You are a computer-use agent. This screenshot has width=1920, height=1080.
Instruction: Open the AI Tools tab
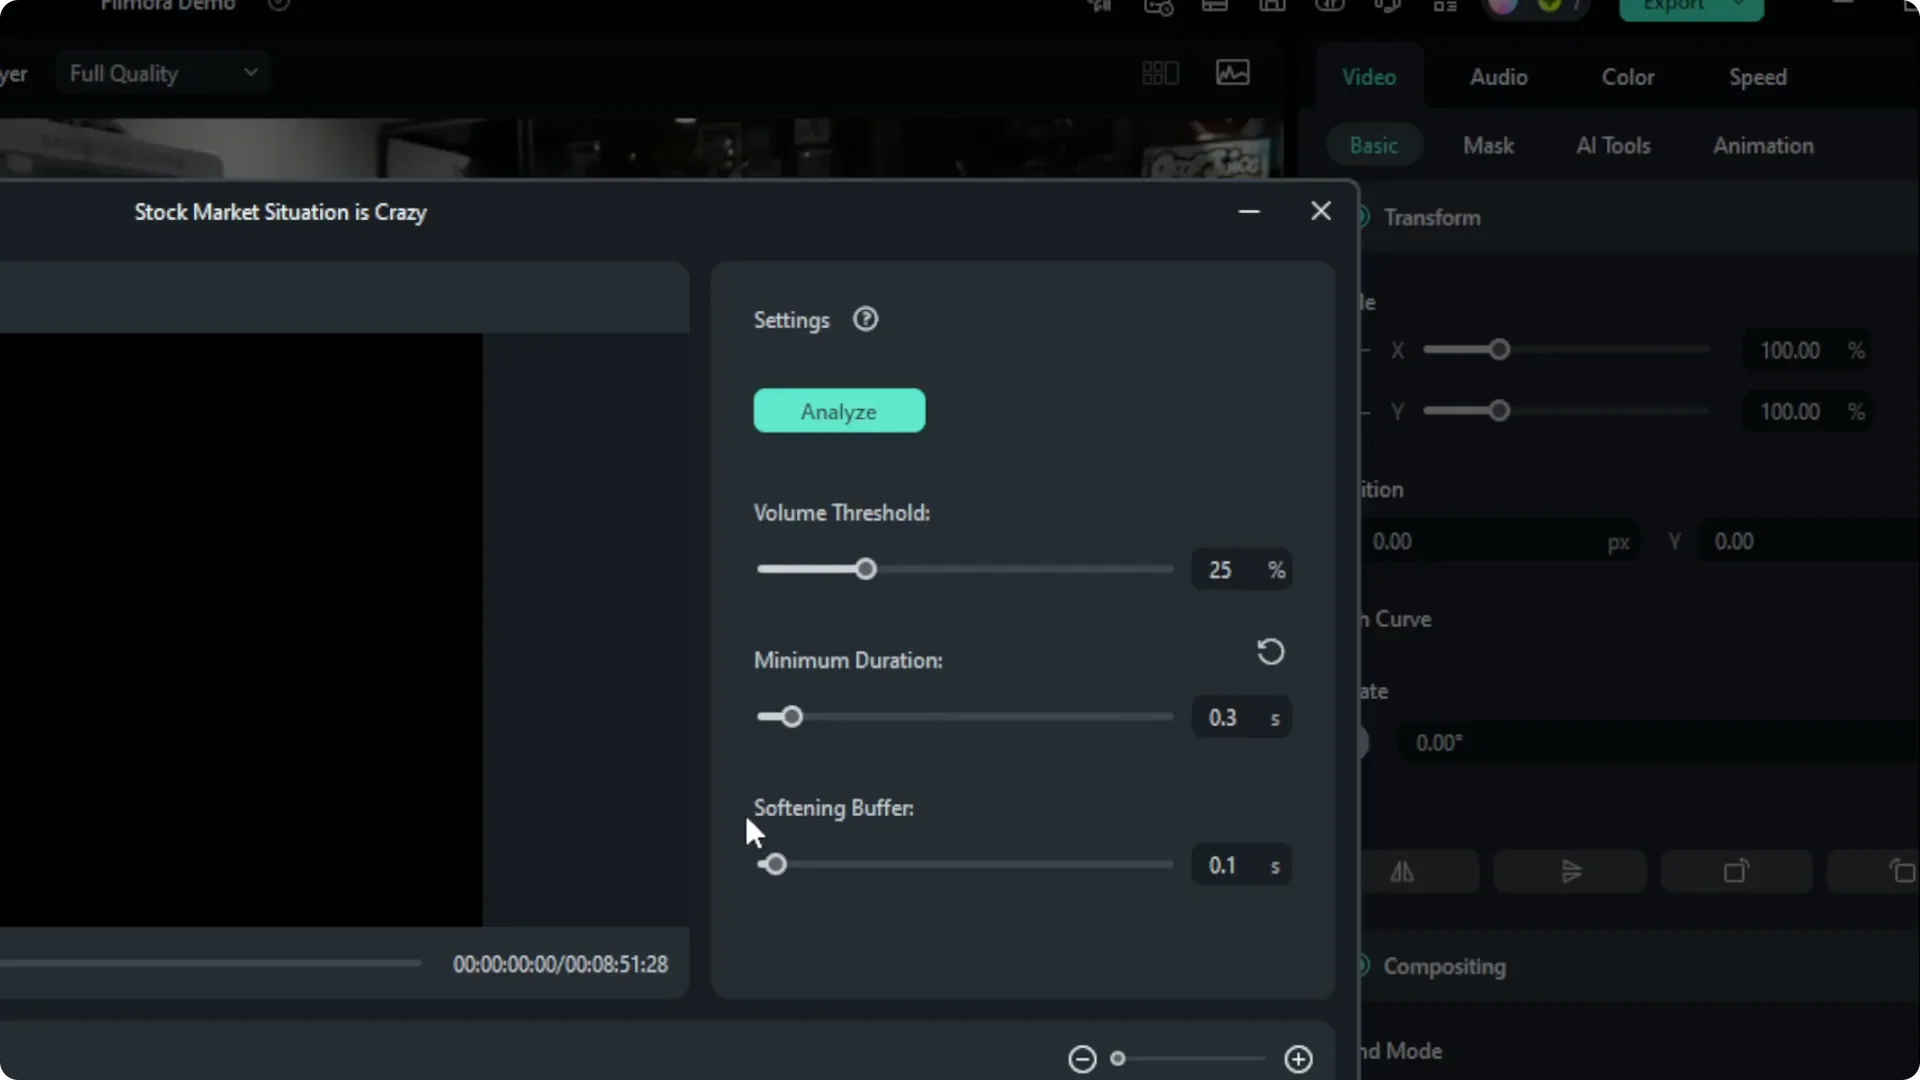1613,144
